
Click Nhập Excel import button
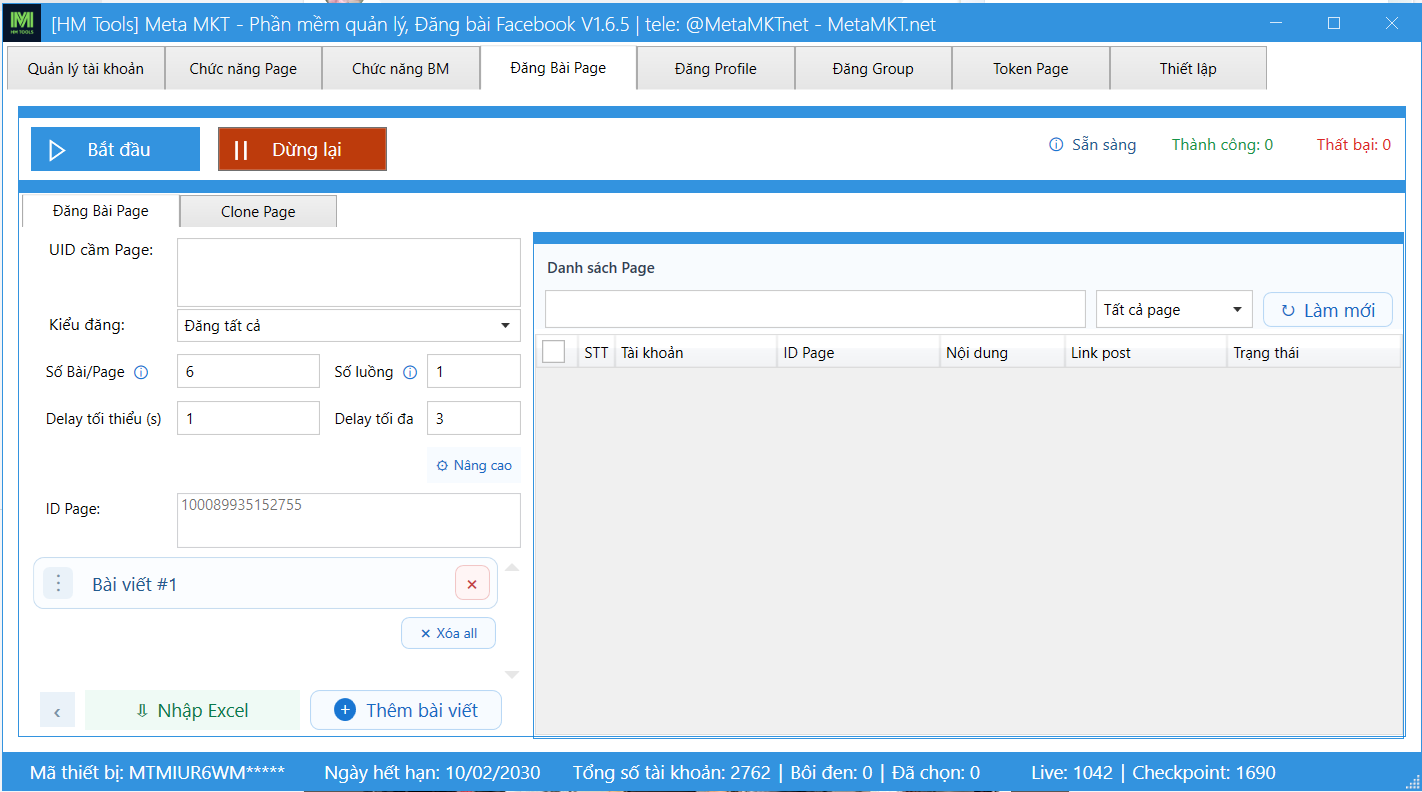[192, 710]
